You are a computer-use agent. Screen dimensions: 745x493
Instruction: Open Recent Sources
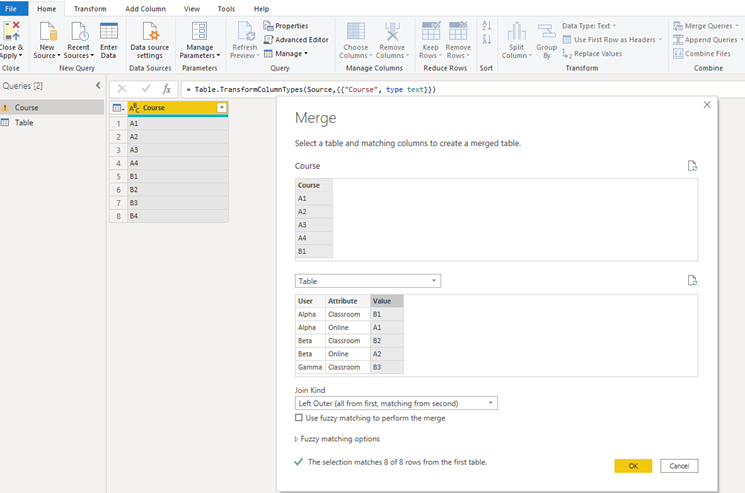click(x=78, y=41)
